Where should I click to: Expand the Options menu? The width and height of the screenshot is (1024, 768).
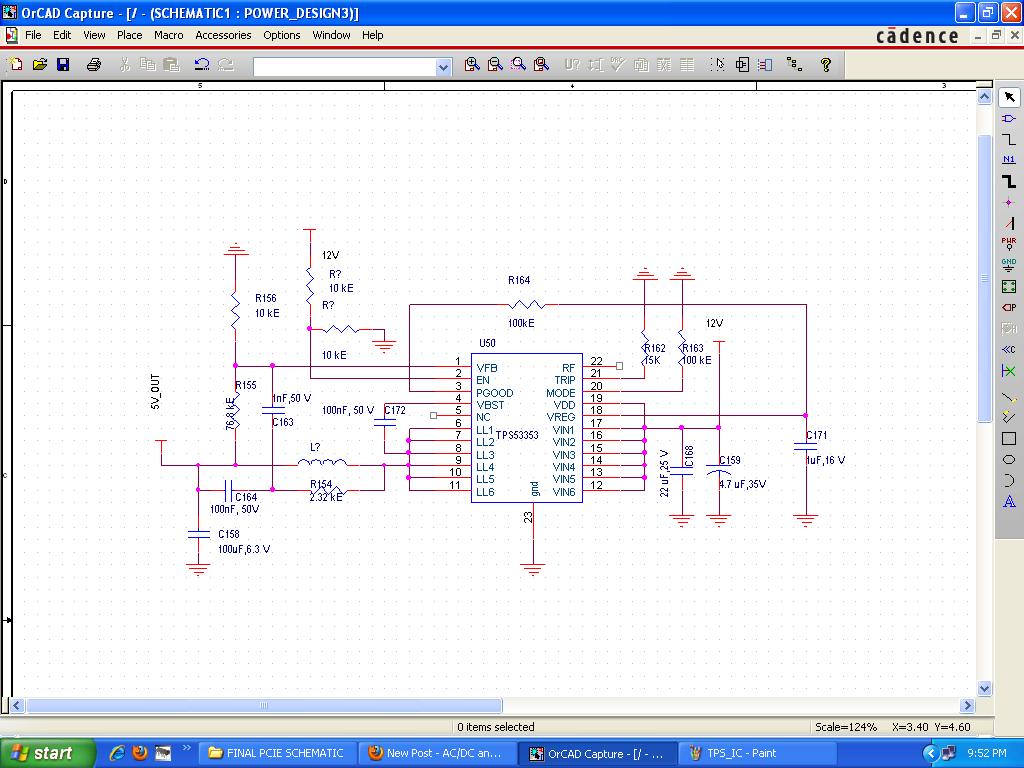point(281,35)
